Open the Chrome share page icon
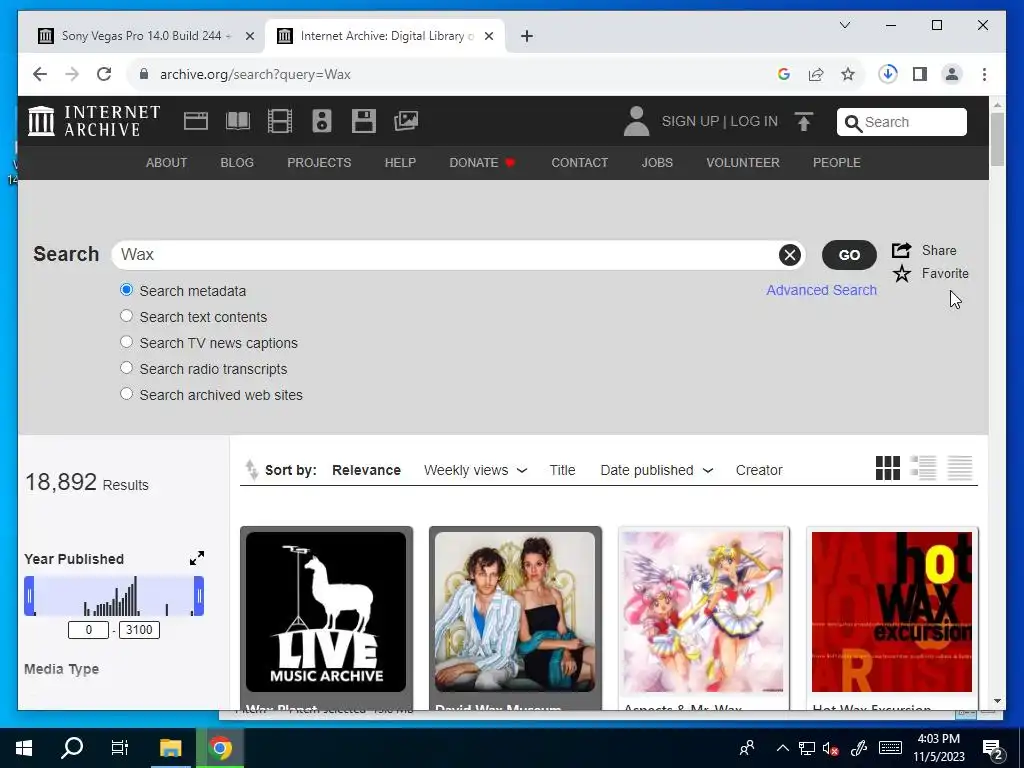Image resolution: width=1024 pixels, height=768 pixels. (816, 74)
